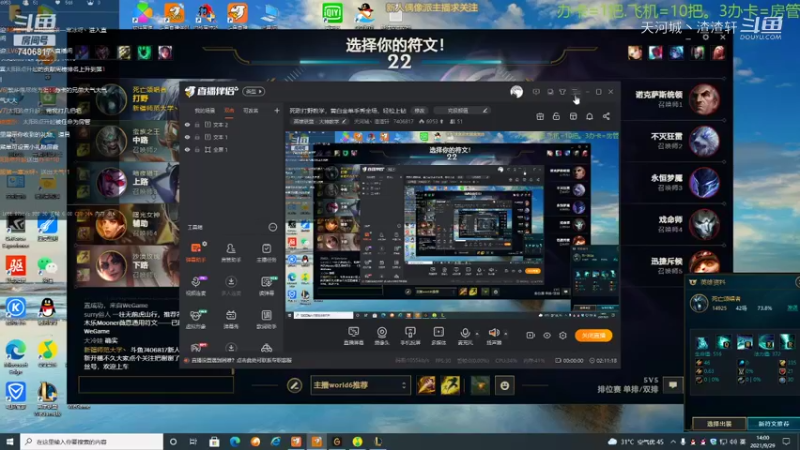Edit rune page with pencil icon
This screenshot has height=450, width=800.
click(x=294, y=385)
